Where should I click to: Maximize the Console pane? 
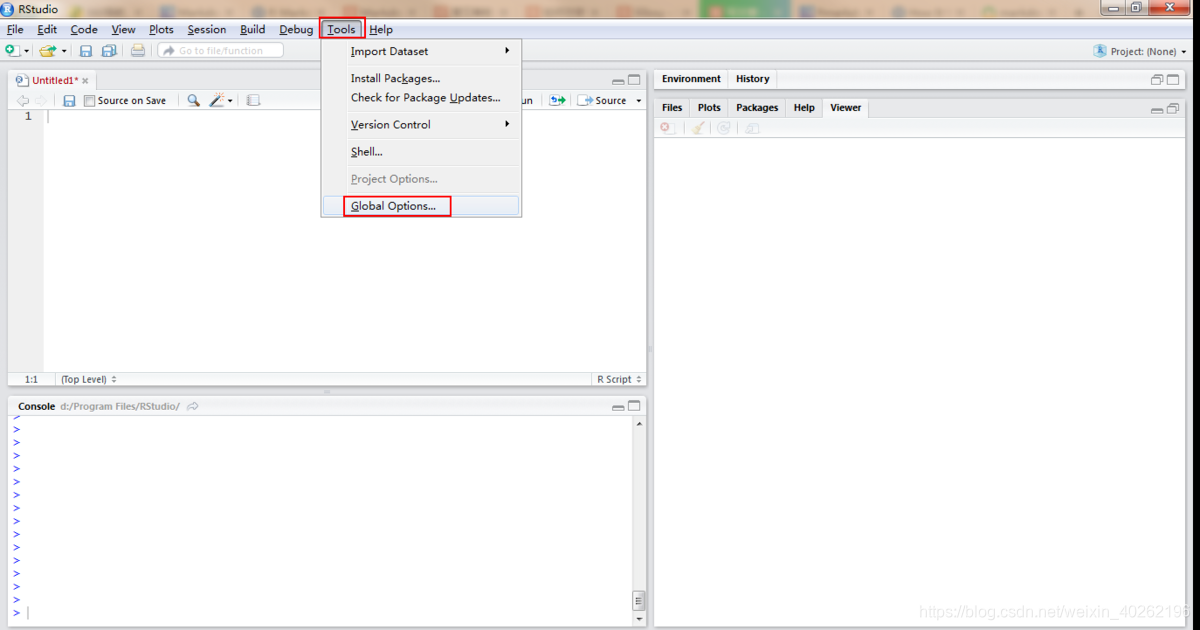click(x=634, y=407)
